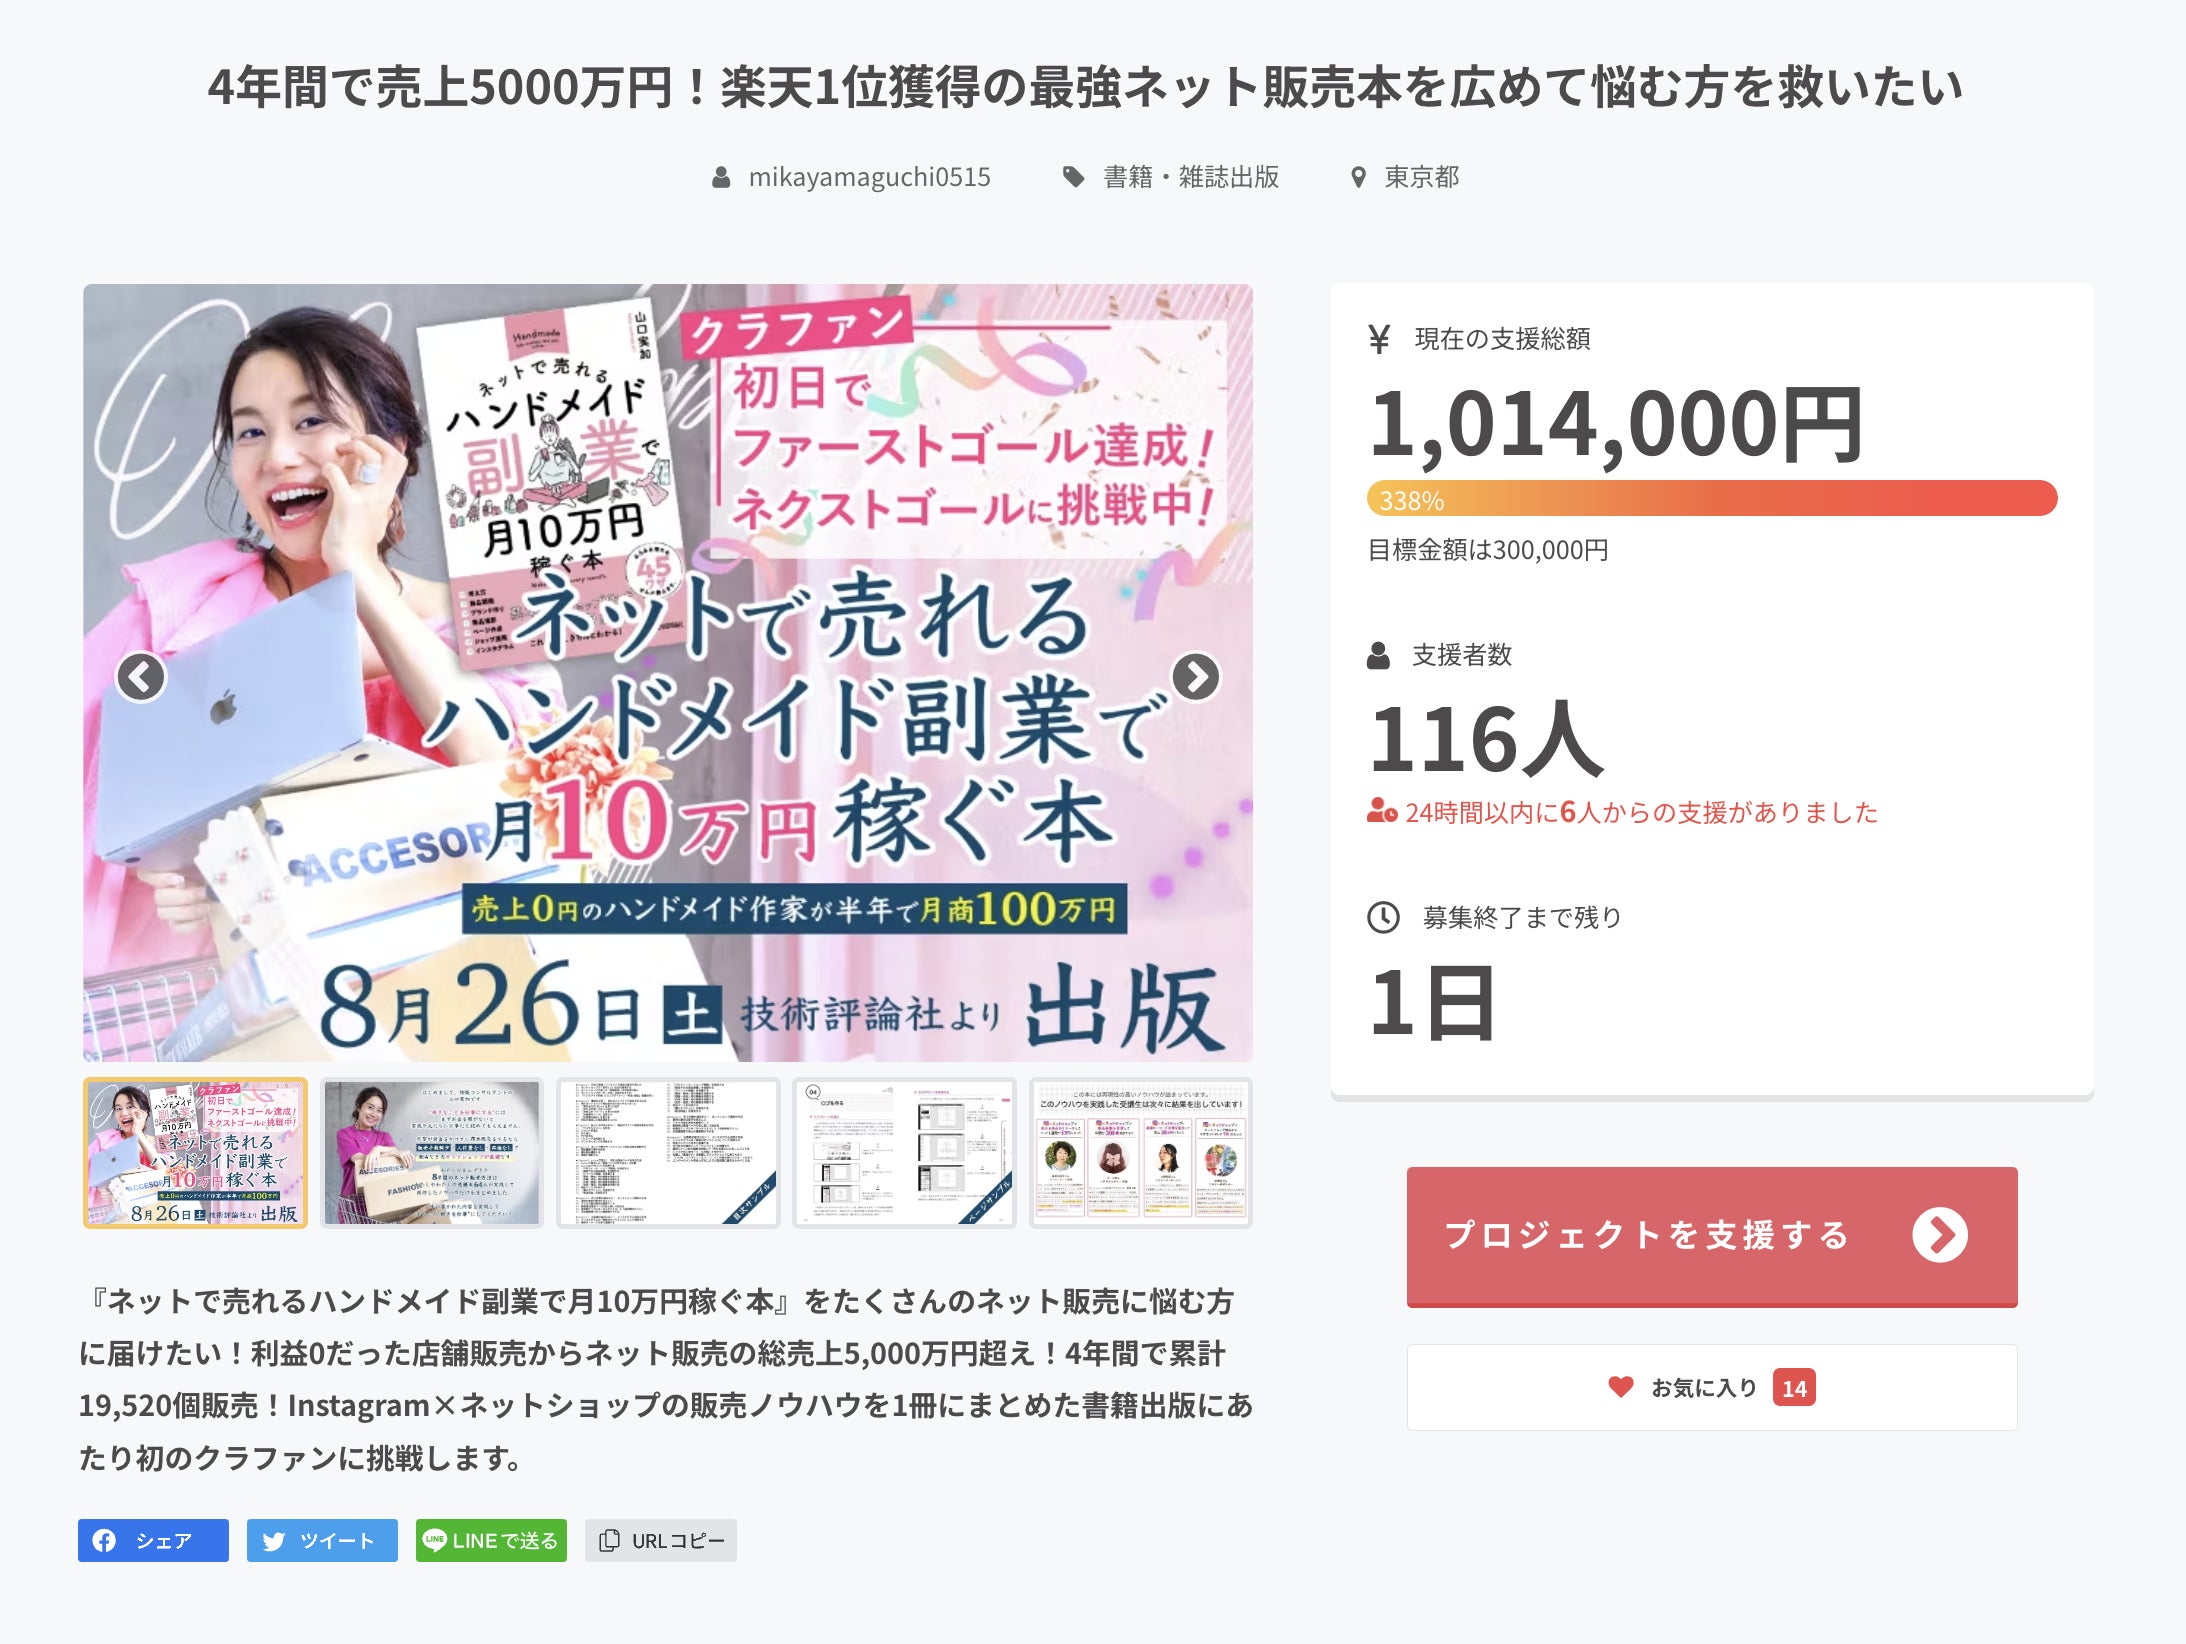Open the 東京都 location link
Viewport: 2186px width, 1644px height.
click(x=1421, y=177)
